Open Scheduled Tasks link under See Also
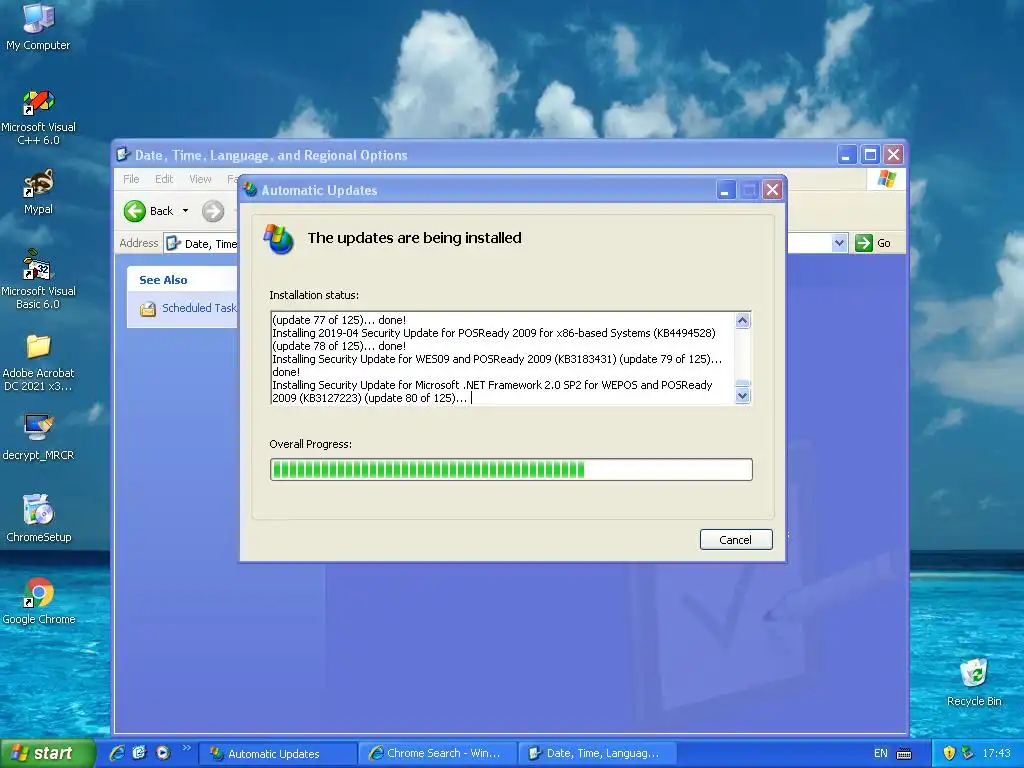This screenshot has height=768, width=1024. [199, 308]
